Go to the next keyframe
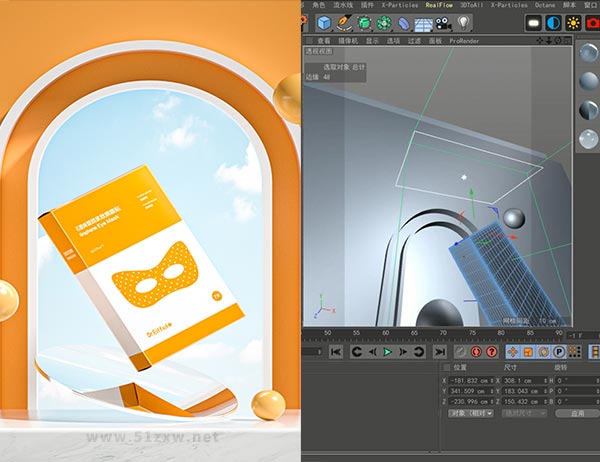 point(419,352)
